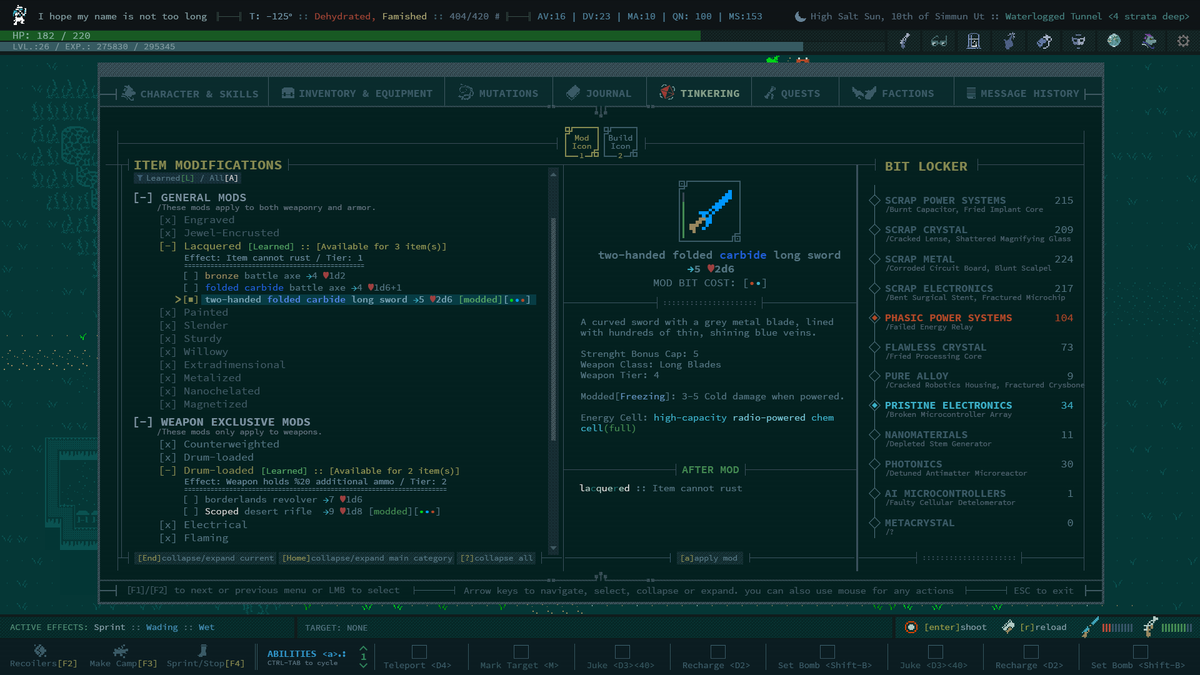The image size is (1200, 675).
Task: Click the sword weapon icon in bottom-right status
Action: pos(1089,627)
